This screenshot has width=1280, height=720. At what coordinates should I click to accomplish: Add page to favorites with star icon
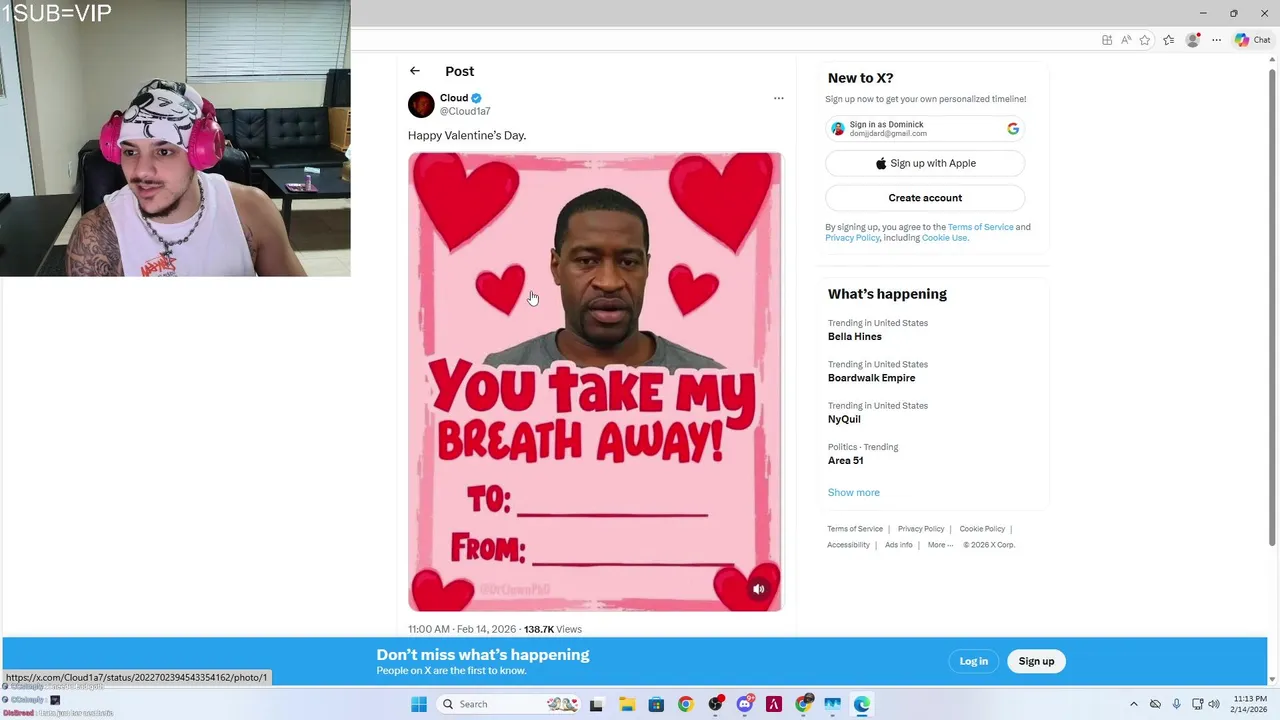point(1145,40)
